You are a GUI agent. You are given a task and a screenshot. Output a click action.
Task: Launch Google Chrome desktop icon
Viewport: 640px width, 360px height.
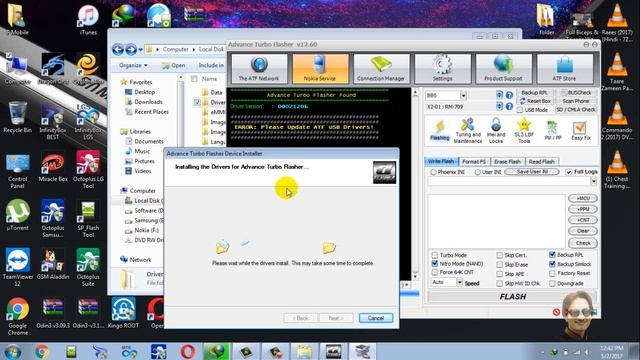pos(18,316)
